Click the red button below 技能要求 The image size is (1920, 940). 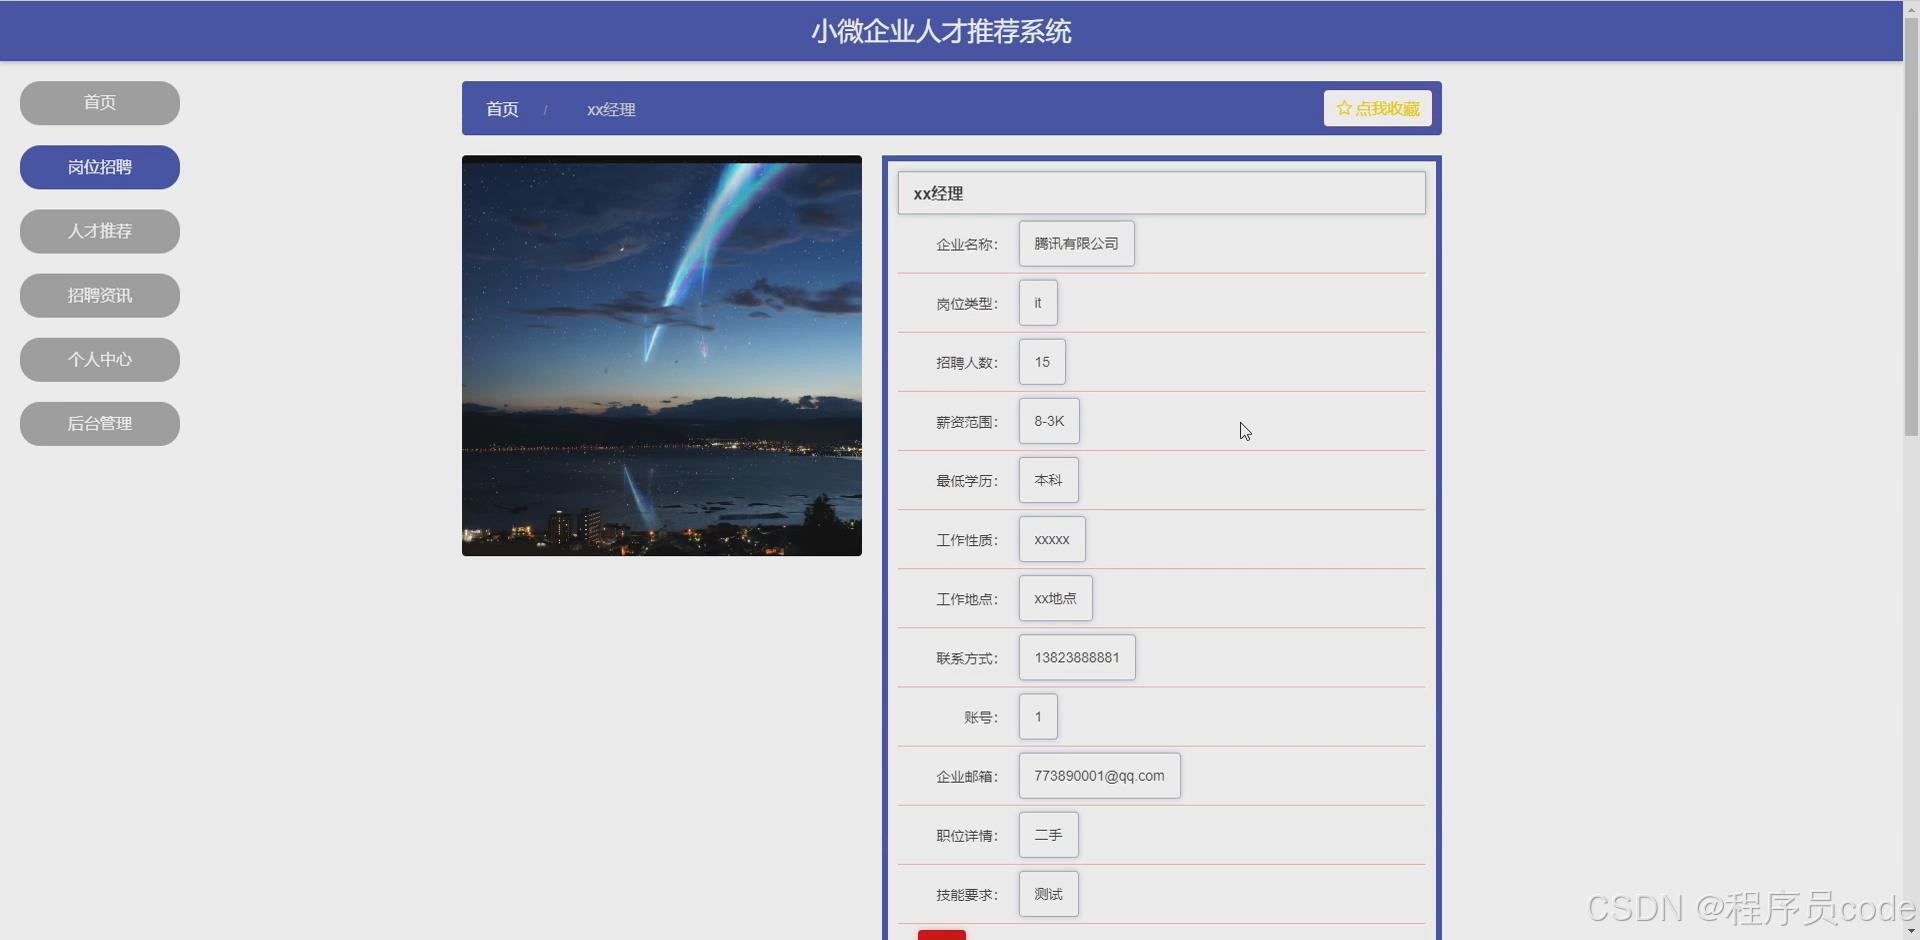coord(941,936)
